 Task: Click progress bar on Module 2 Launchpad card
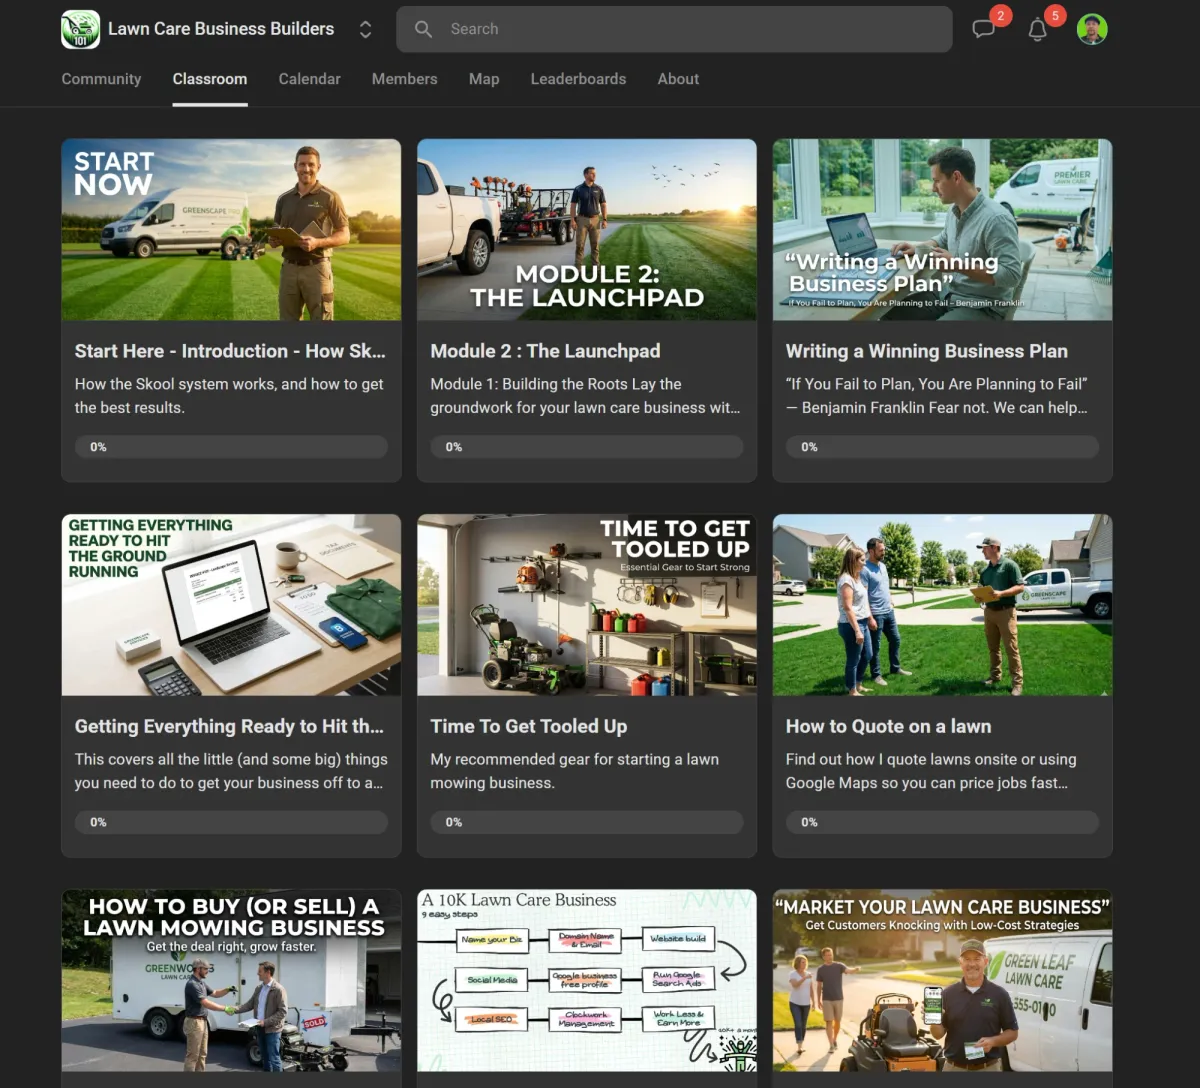(587, 447)
